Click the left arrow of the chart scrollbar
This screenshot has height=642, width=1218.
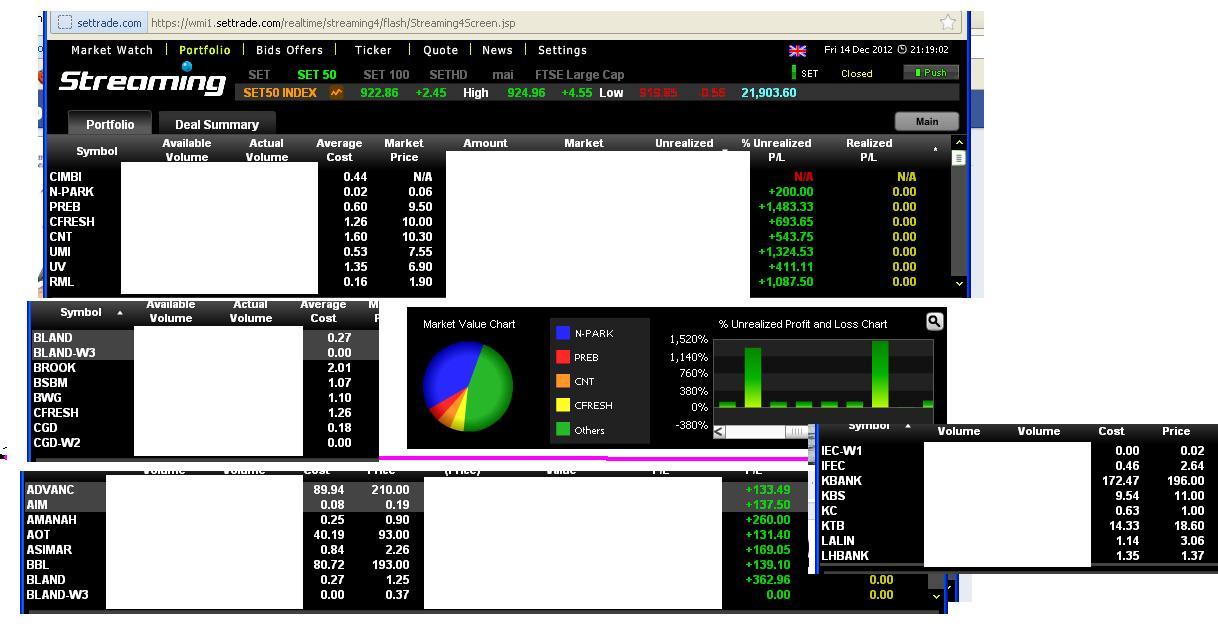coord(718,432)
